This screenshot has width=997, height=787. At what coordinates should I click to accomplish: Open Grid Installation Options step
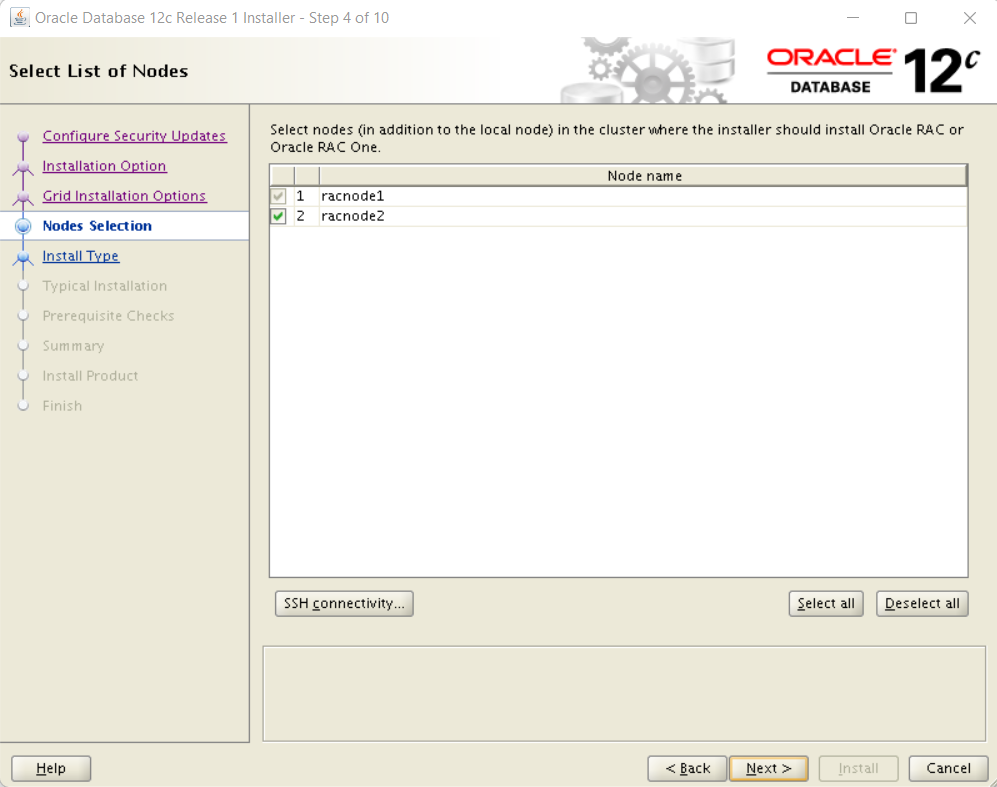tap(124, 195)
